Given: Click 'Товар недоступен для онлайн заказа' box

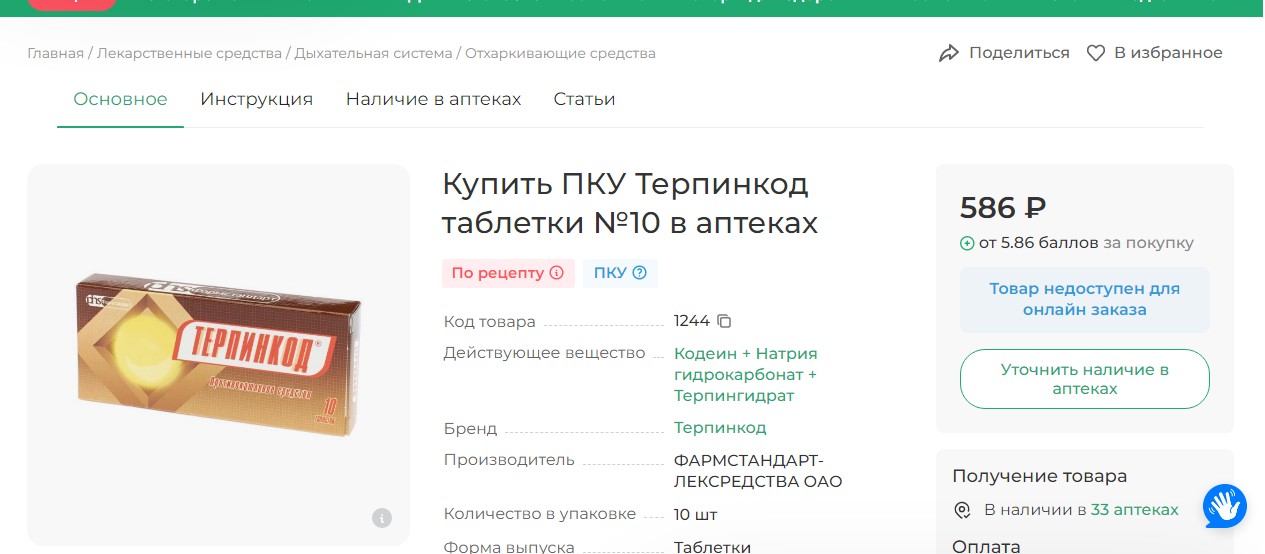Looking at the screenshot, I should [x=1084, y=299].
